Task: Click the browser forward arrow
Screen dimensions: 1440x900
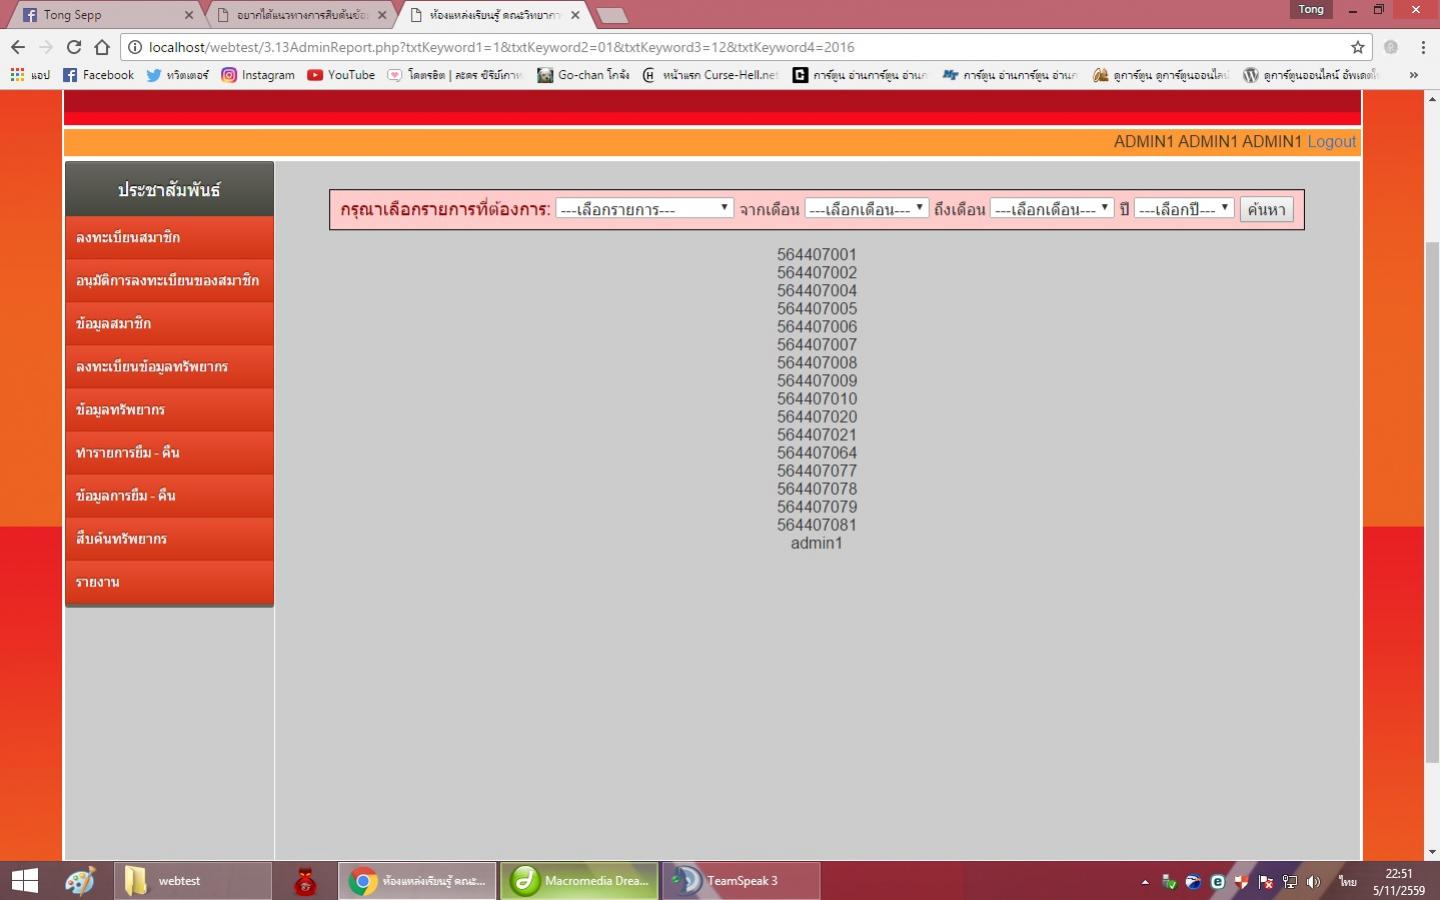Action: [x=46, y=47]
